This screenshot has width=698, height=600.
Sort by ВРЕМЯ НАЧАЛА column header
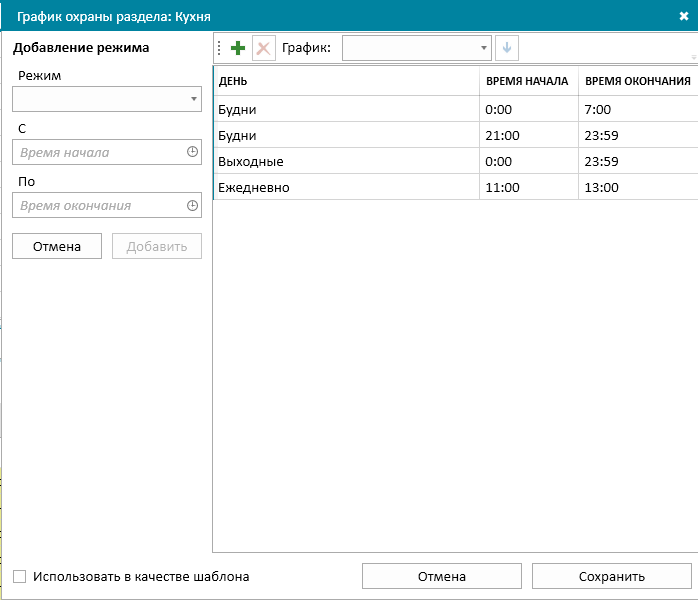529,81
